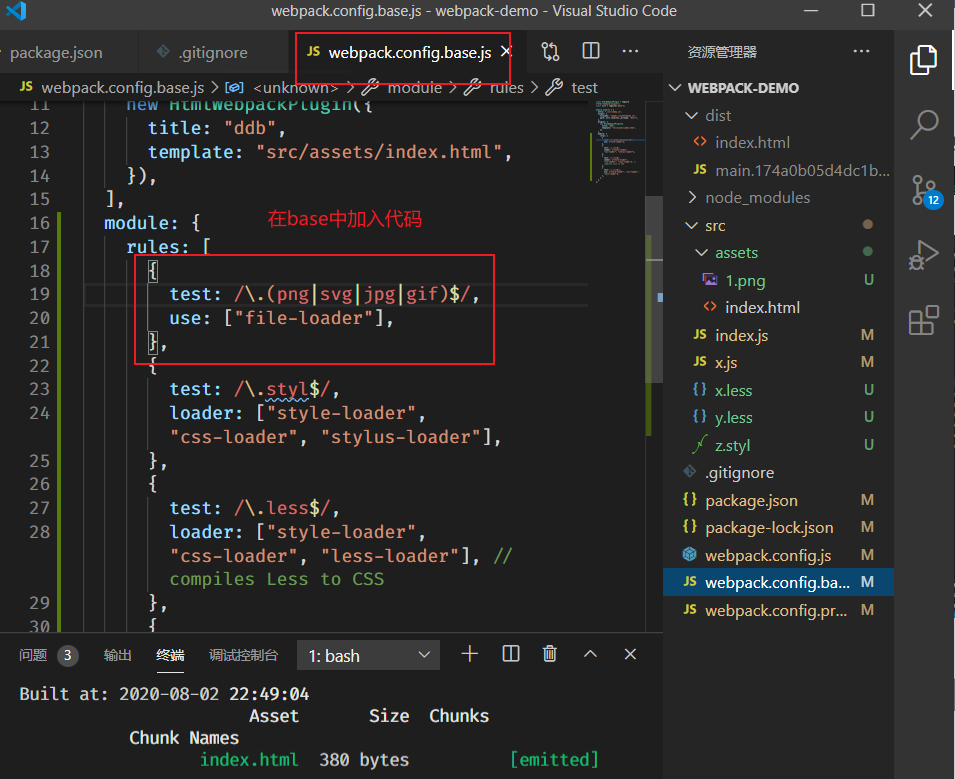This screenshot has width=955, height=779.
Task: Open the Extensions view
Action: pos(923,320)
